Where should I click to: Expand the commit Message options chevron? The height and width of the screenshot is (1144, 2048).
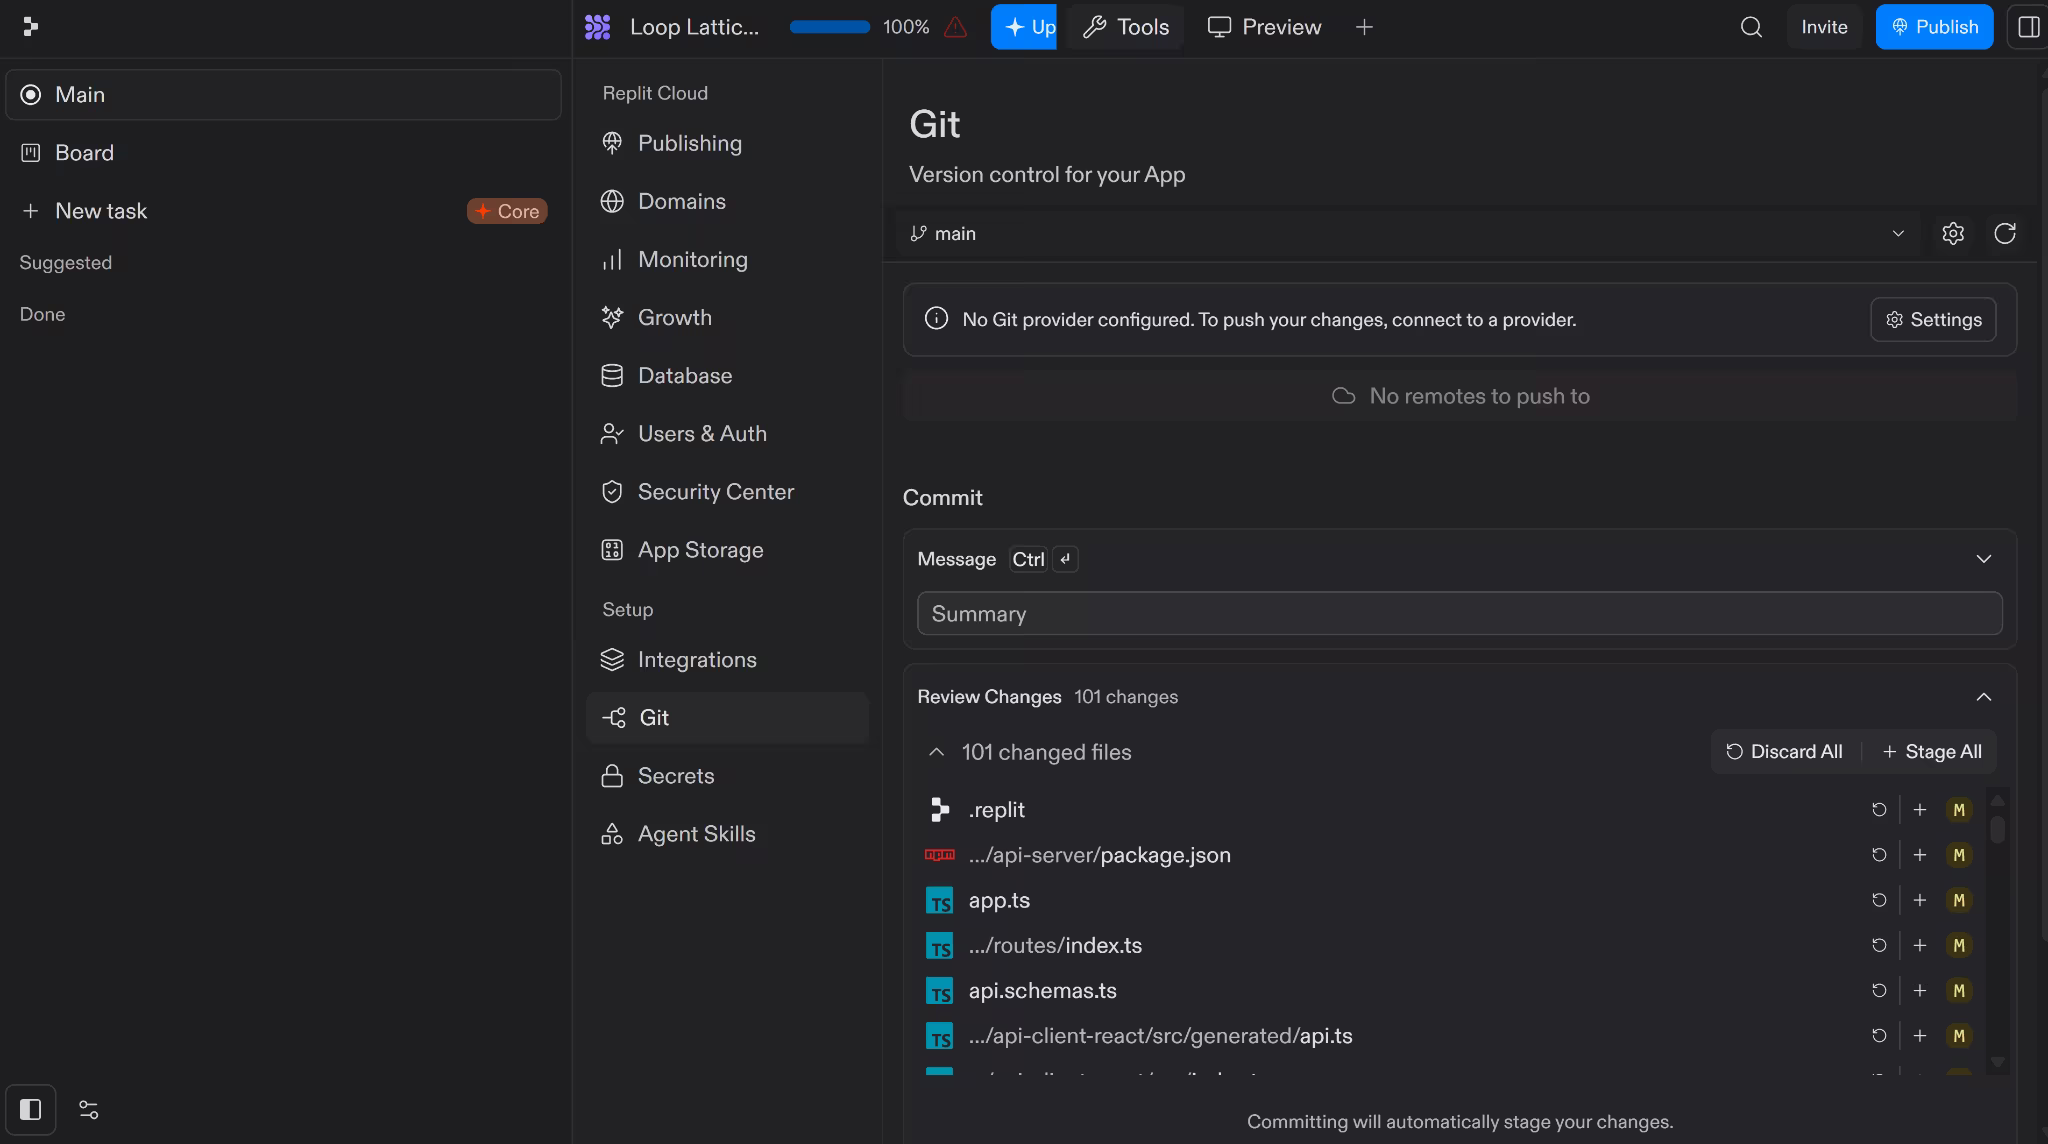click(1984, 559)
